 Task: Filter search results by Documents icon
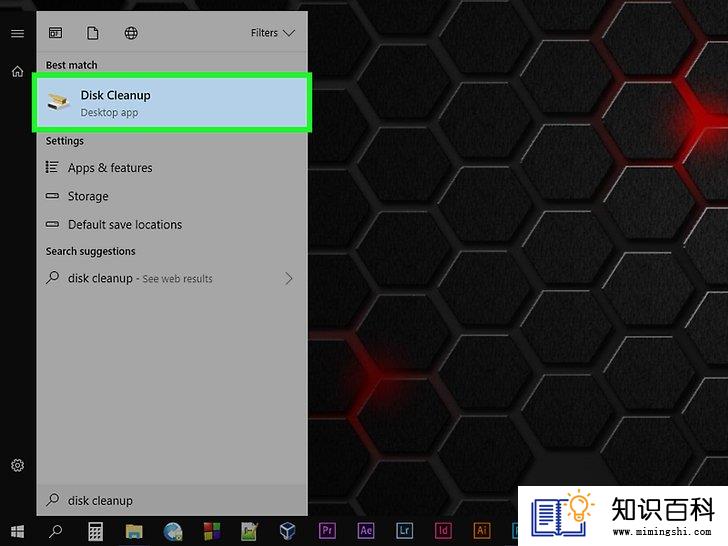(x=93, y=33)
